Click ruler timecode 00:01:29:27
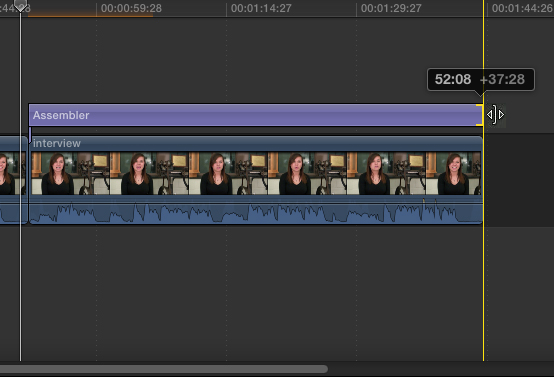This screenshot has width=554, height=377. [391, 8]
